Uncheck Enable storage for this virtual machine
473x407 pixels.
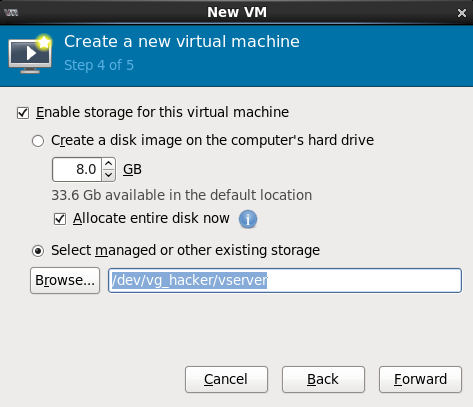23,113
